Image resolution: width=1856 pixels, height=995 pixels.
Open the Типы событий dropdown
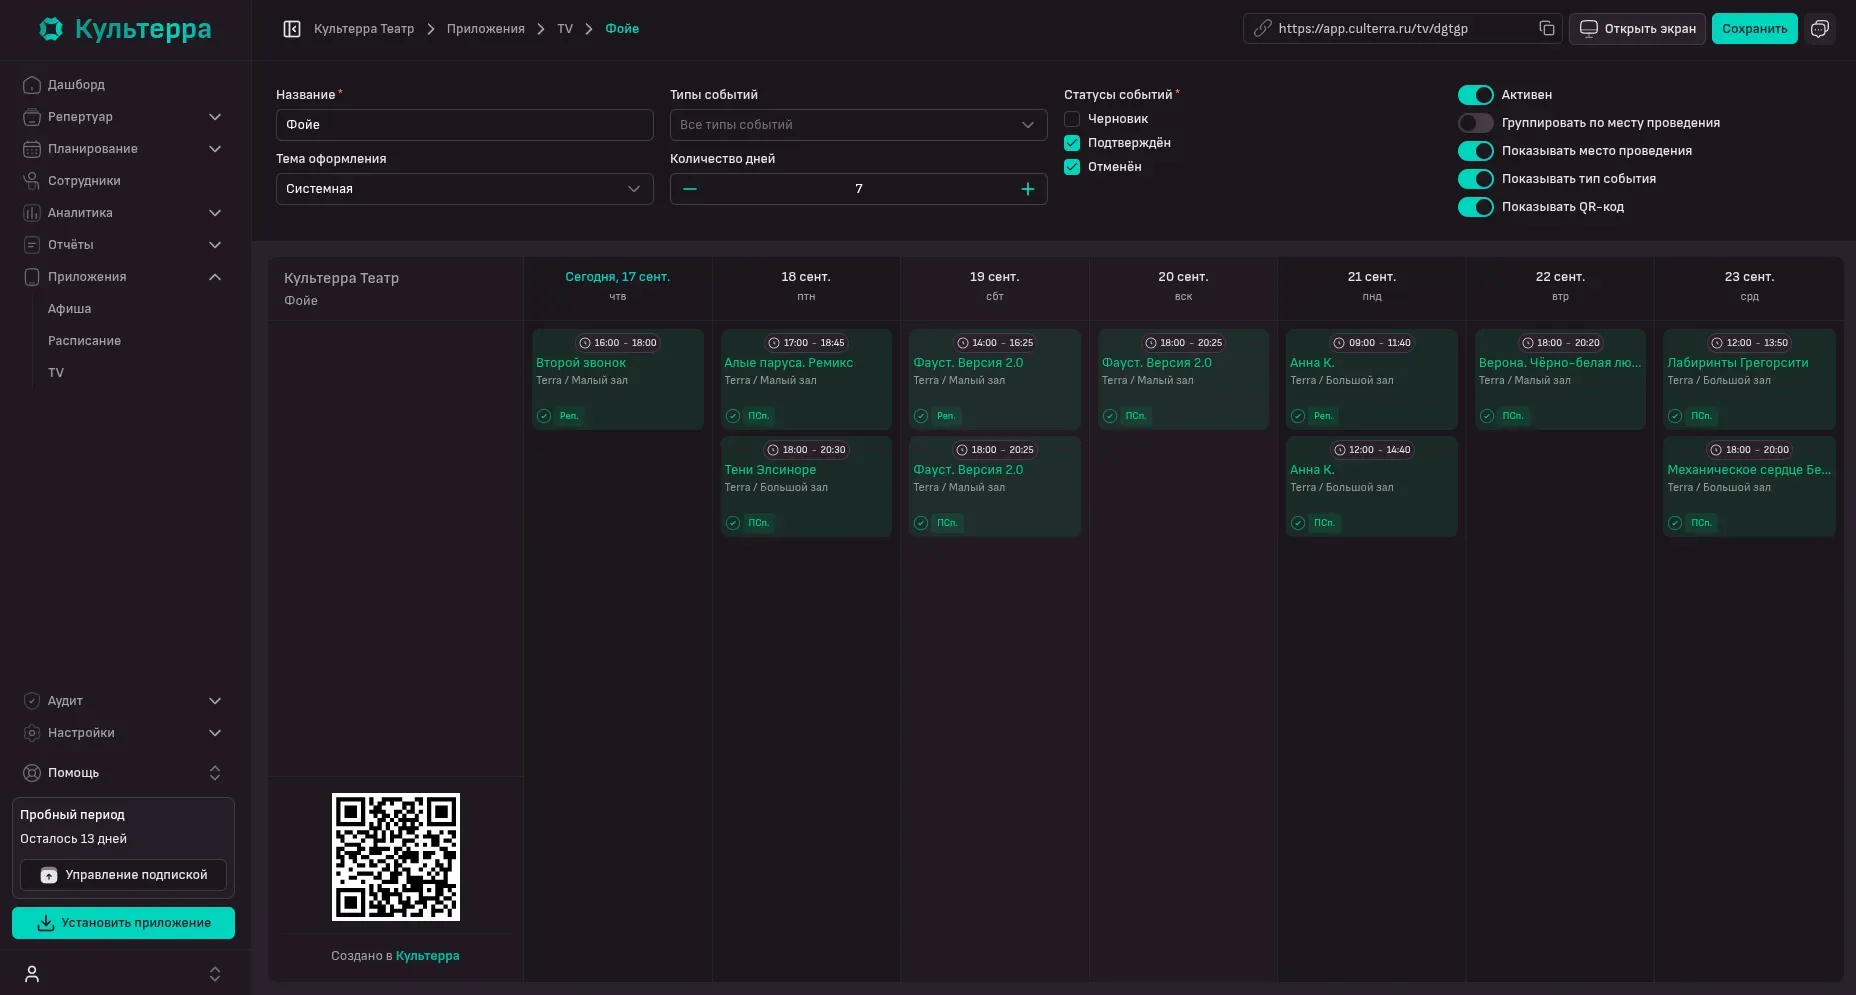pos(858,125)
